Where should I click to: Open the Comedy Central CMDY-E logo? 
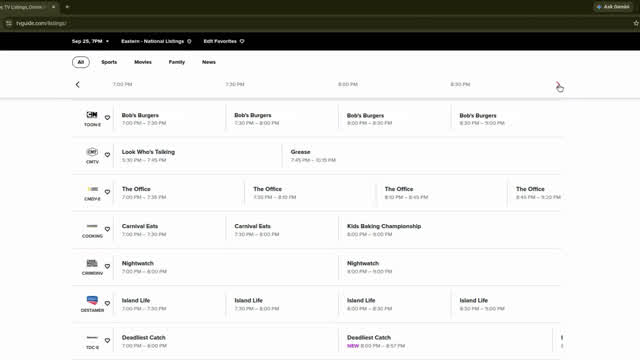click(92, 189)
